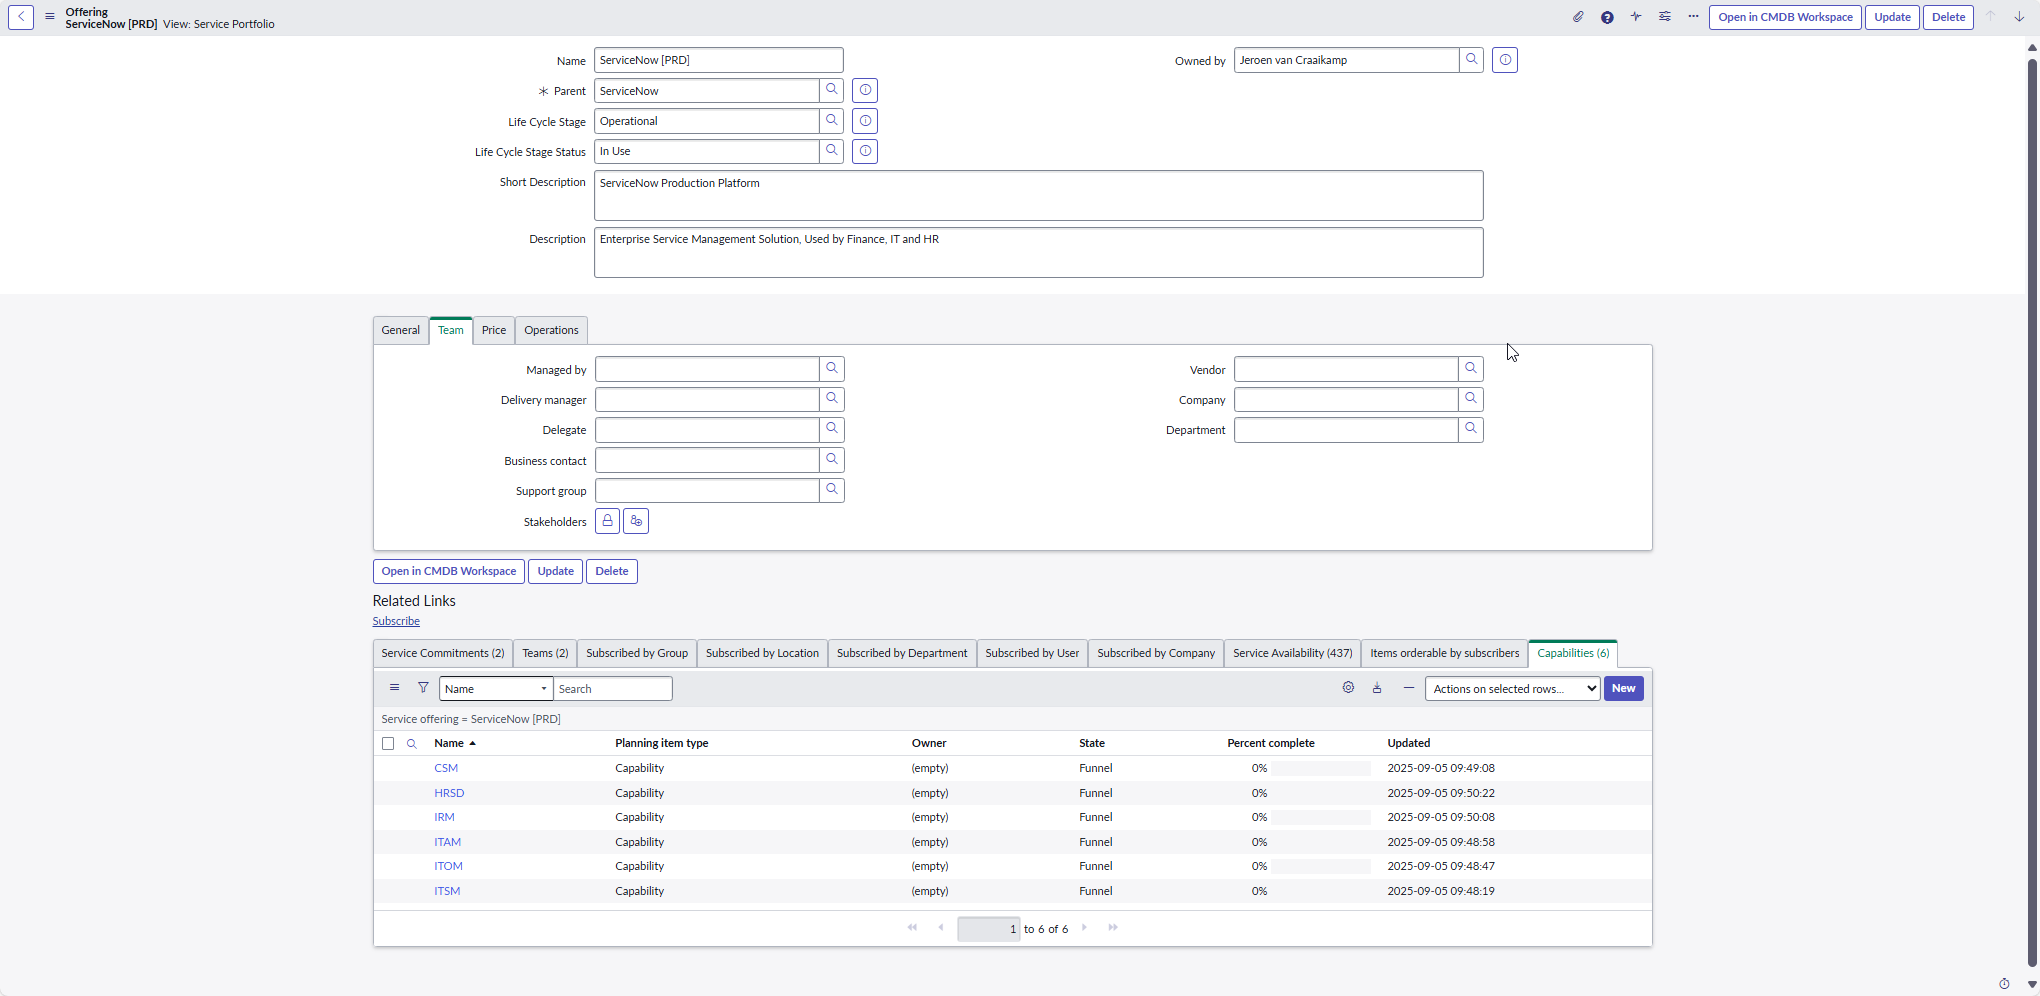Go back using the header back arrow
This screenshot has width=2040, height=996.
coord(21,17)
